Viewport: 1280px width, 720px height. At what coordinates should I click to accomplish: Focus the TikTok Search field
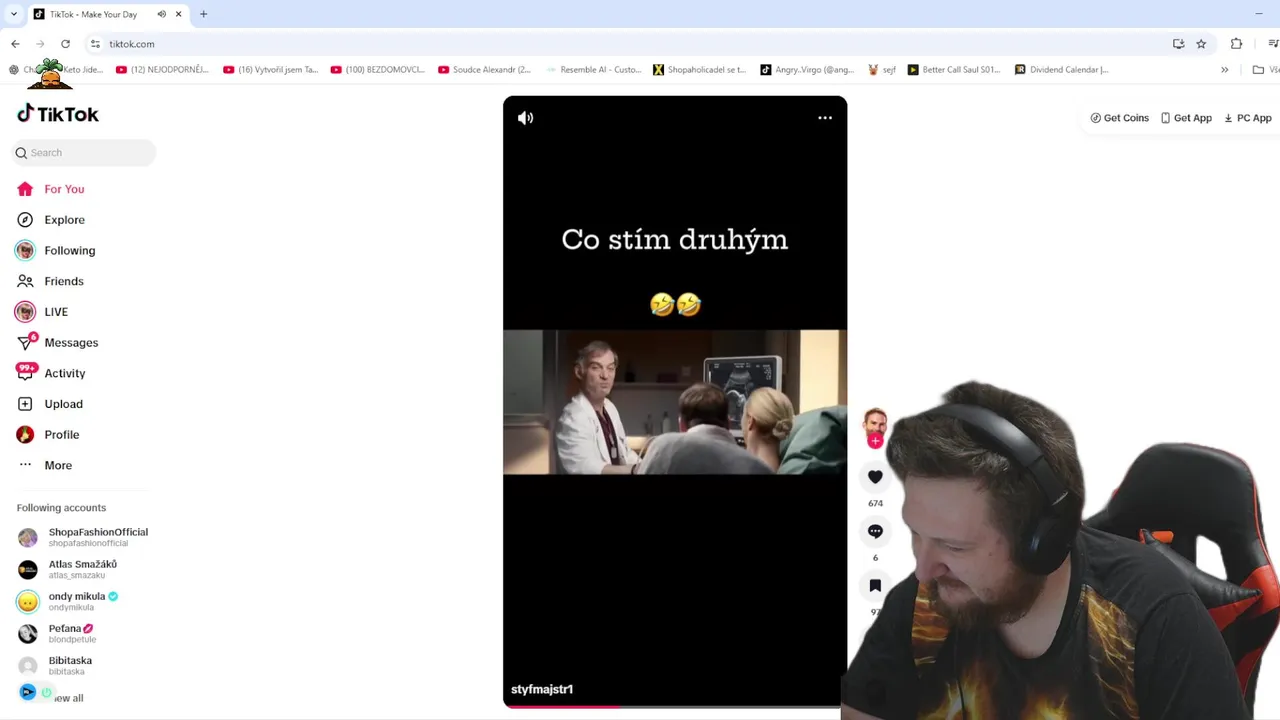84,153
